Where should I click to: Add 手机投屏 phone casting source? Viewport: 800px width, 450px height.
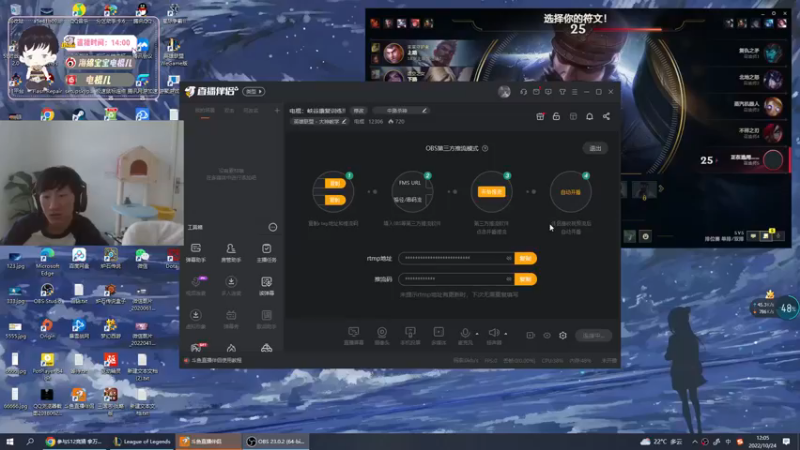(410, 335)
